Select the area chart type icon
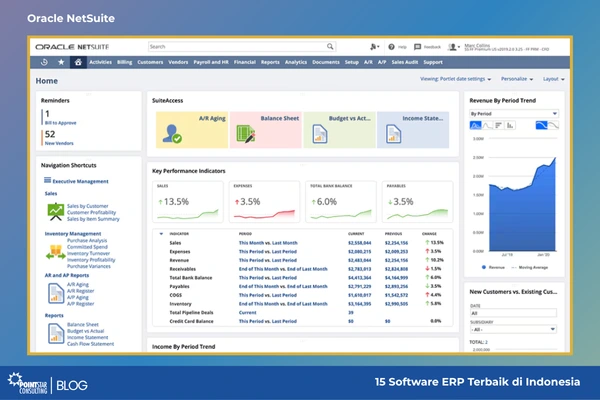The width and height of the screenshot is (600, 400). coord(475,125)
